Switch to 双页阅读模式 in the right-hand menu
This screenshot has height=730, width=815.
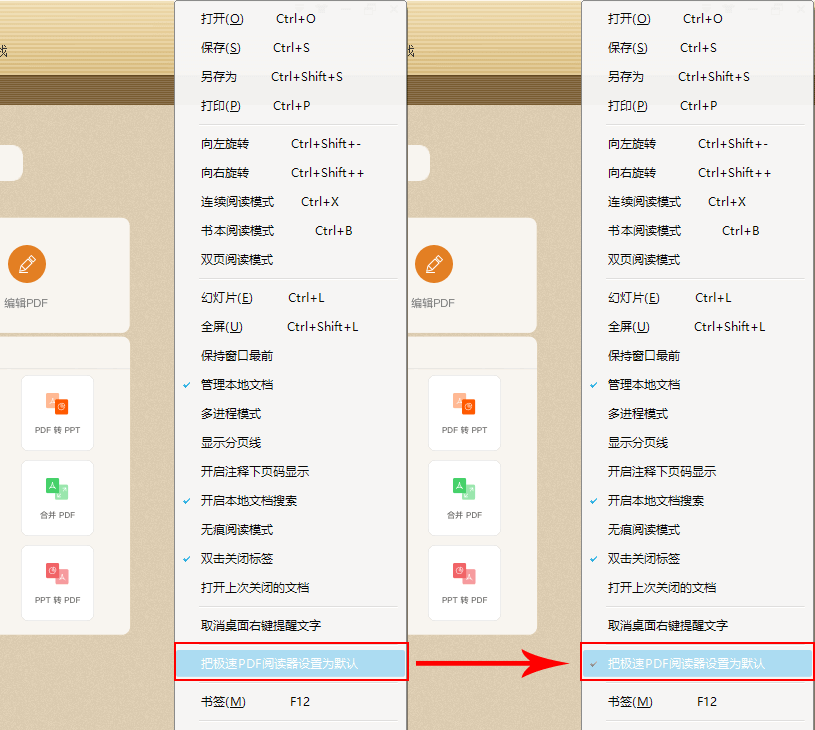[698, 260]
